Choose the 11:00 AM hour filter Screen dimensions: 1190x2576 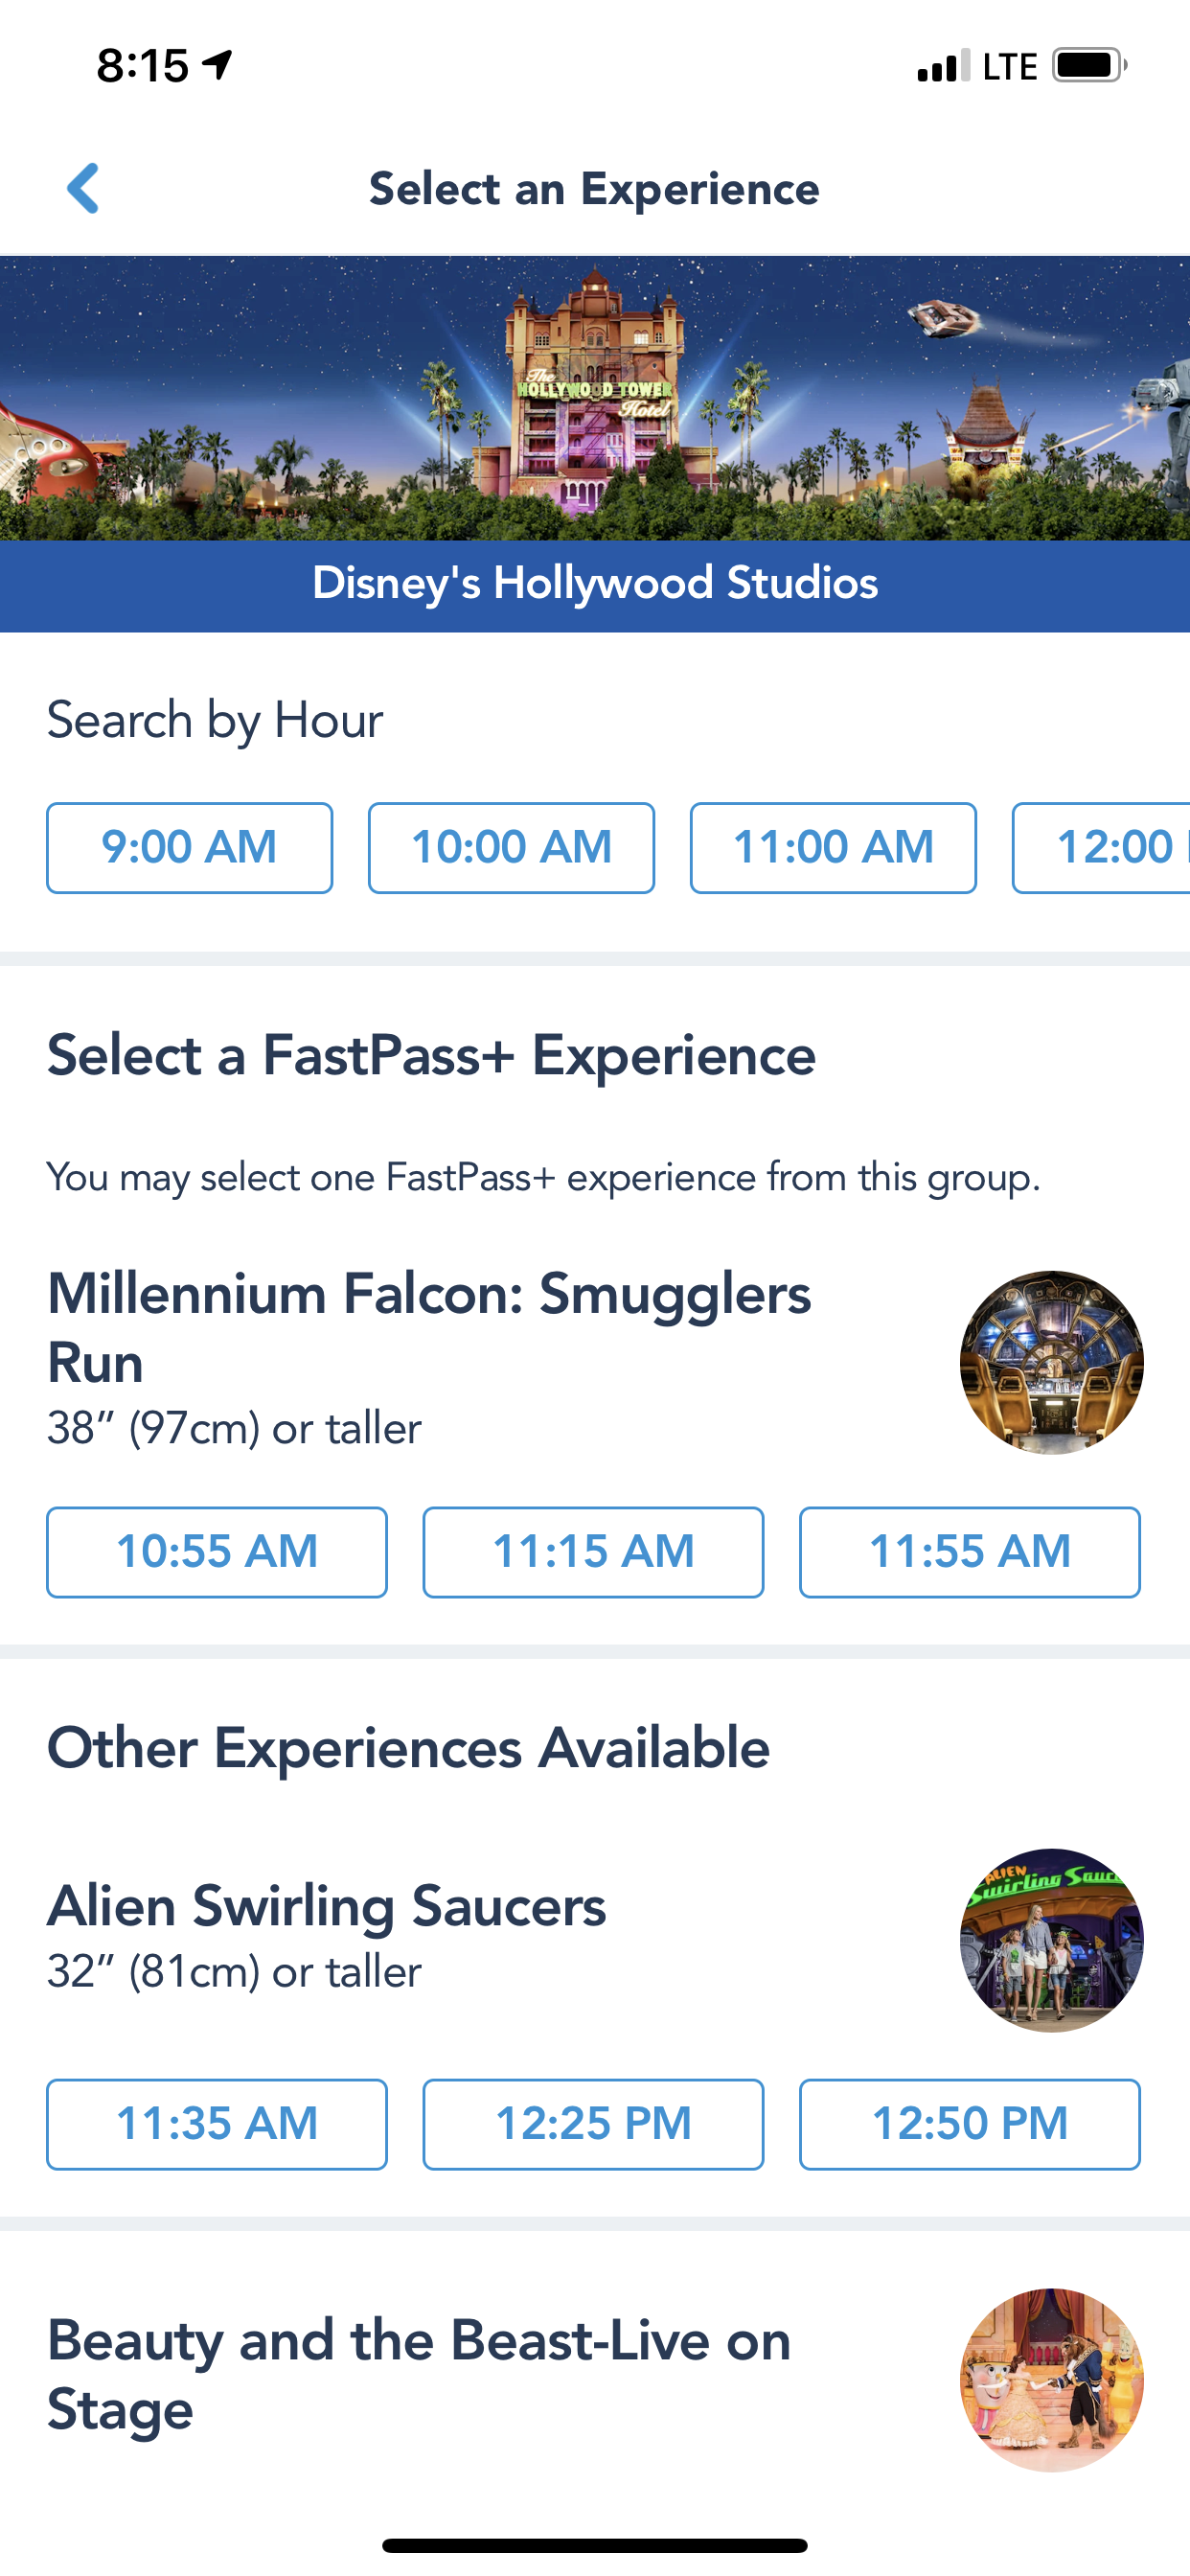pyautogui.click(x=833, y=847)
